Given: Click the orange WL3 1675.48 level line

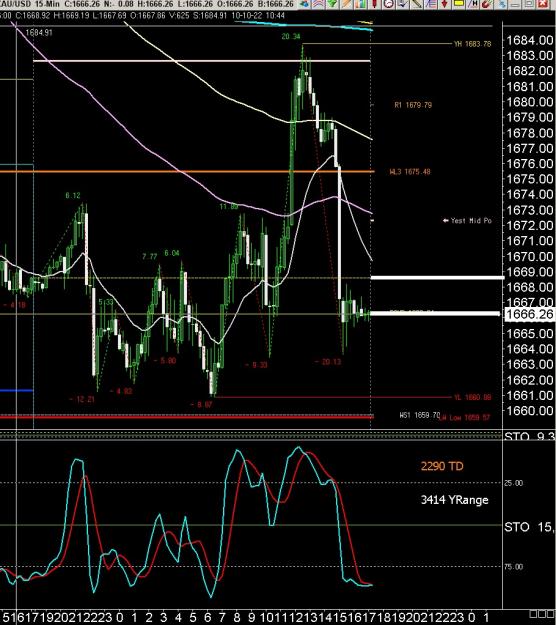Looking at the screenshot, I should [187, 171].
